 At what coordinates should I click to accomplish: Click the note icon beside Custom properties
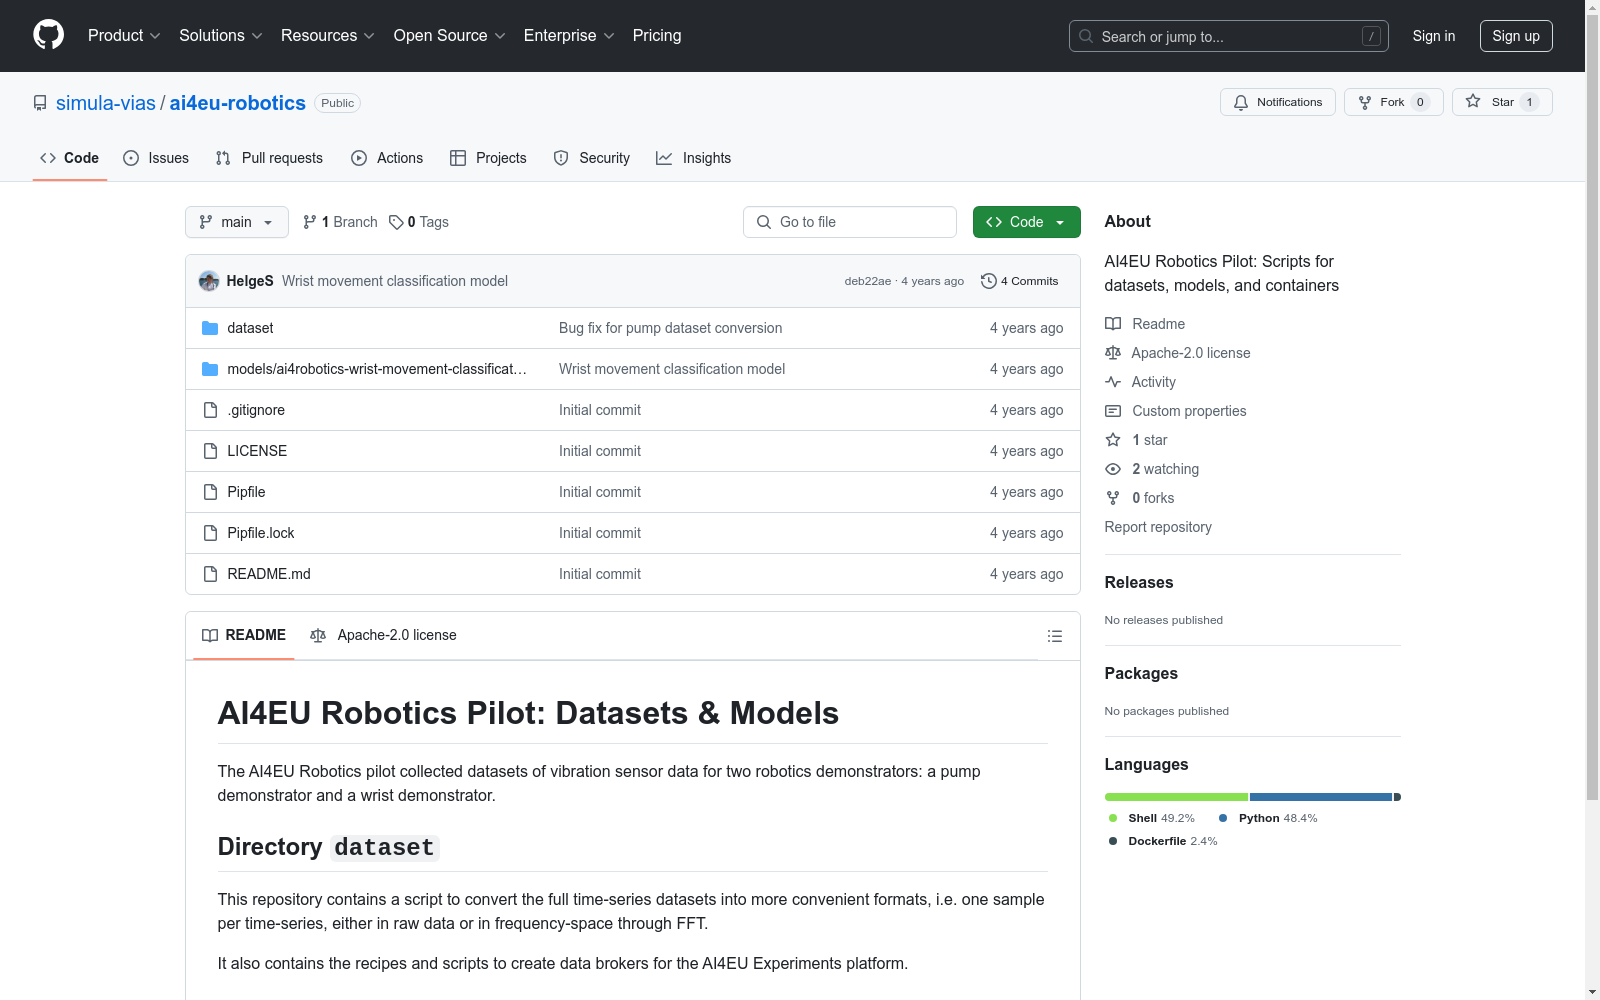coord(1113,411)
